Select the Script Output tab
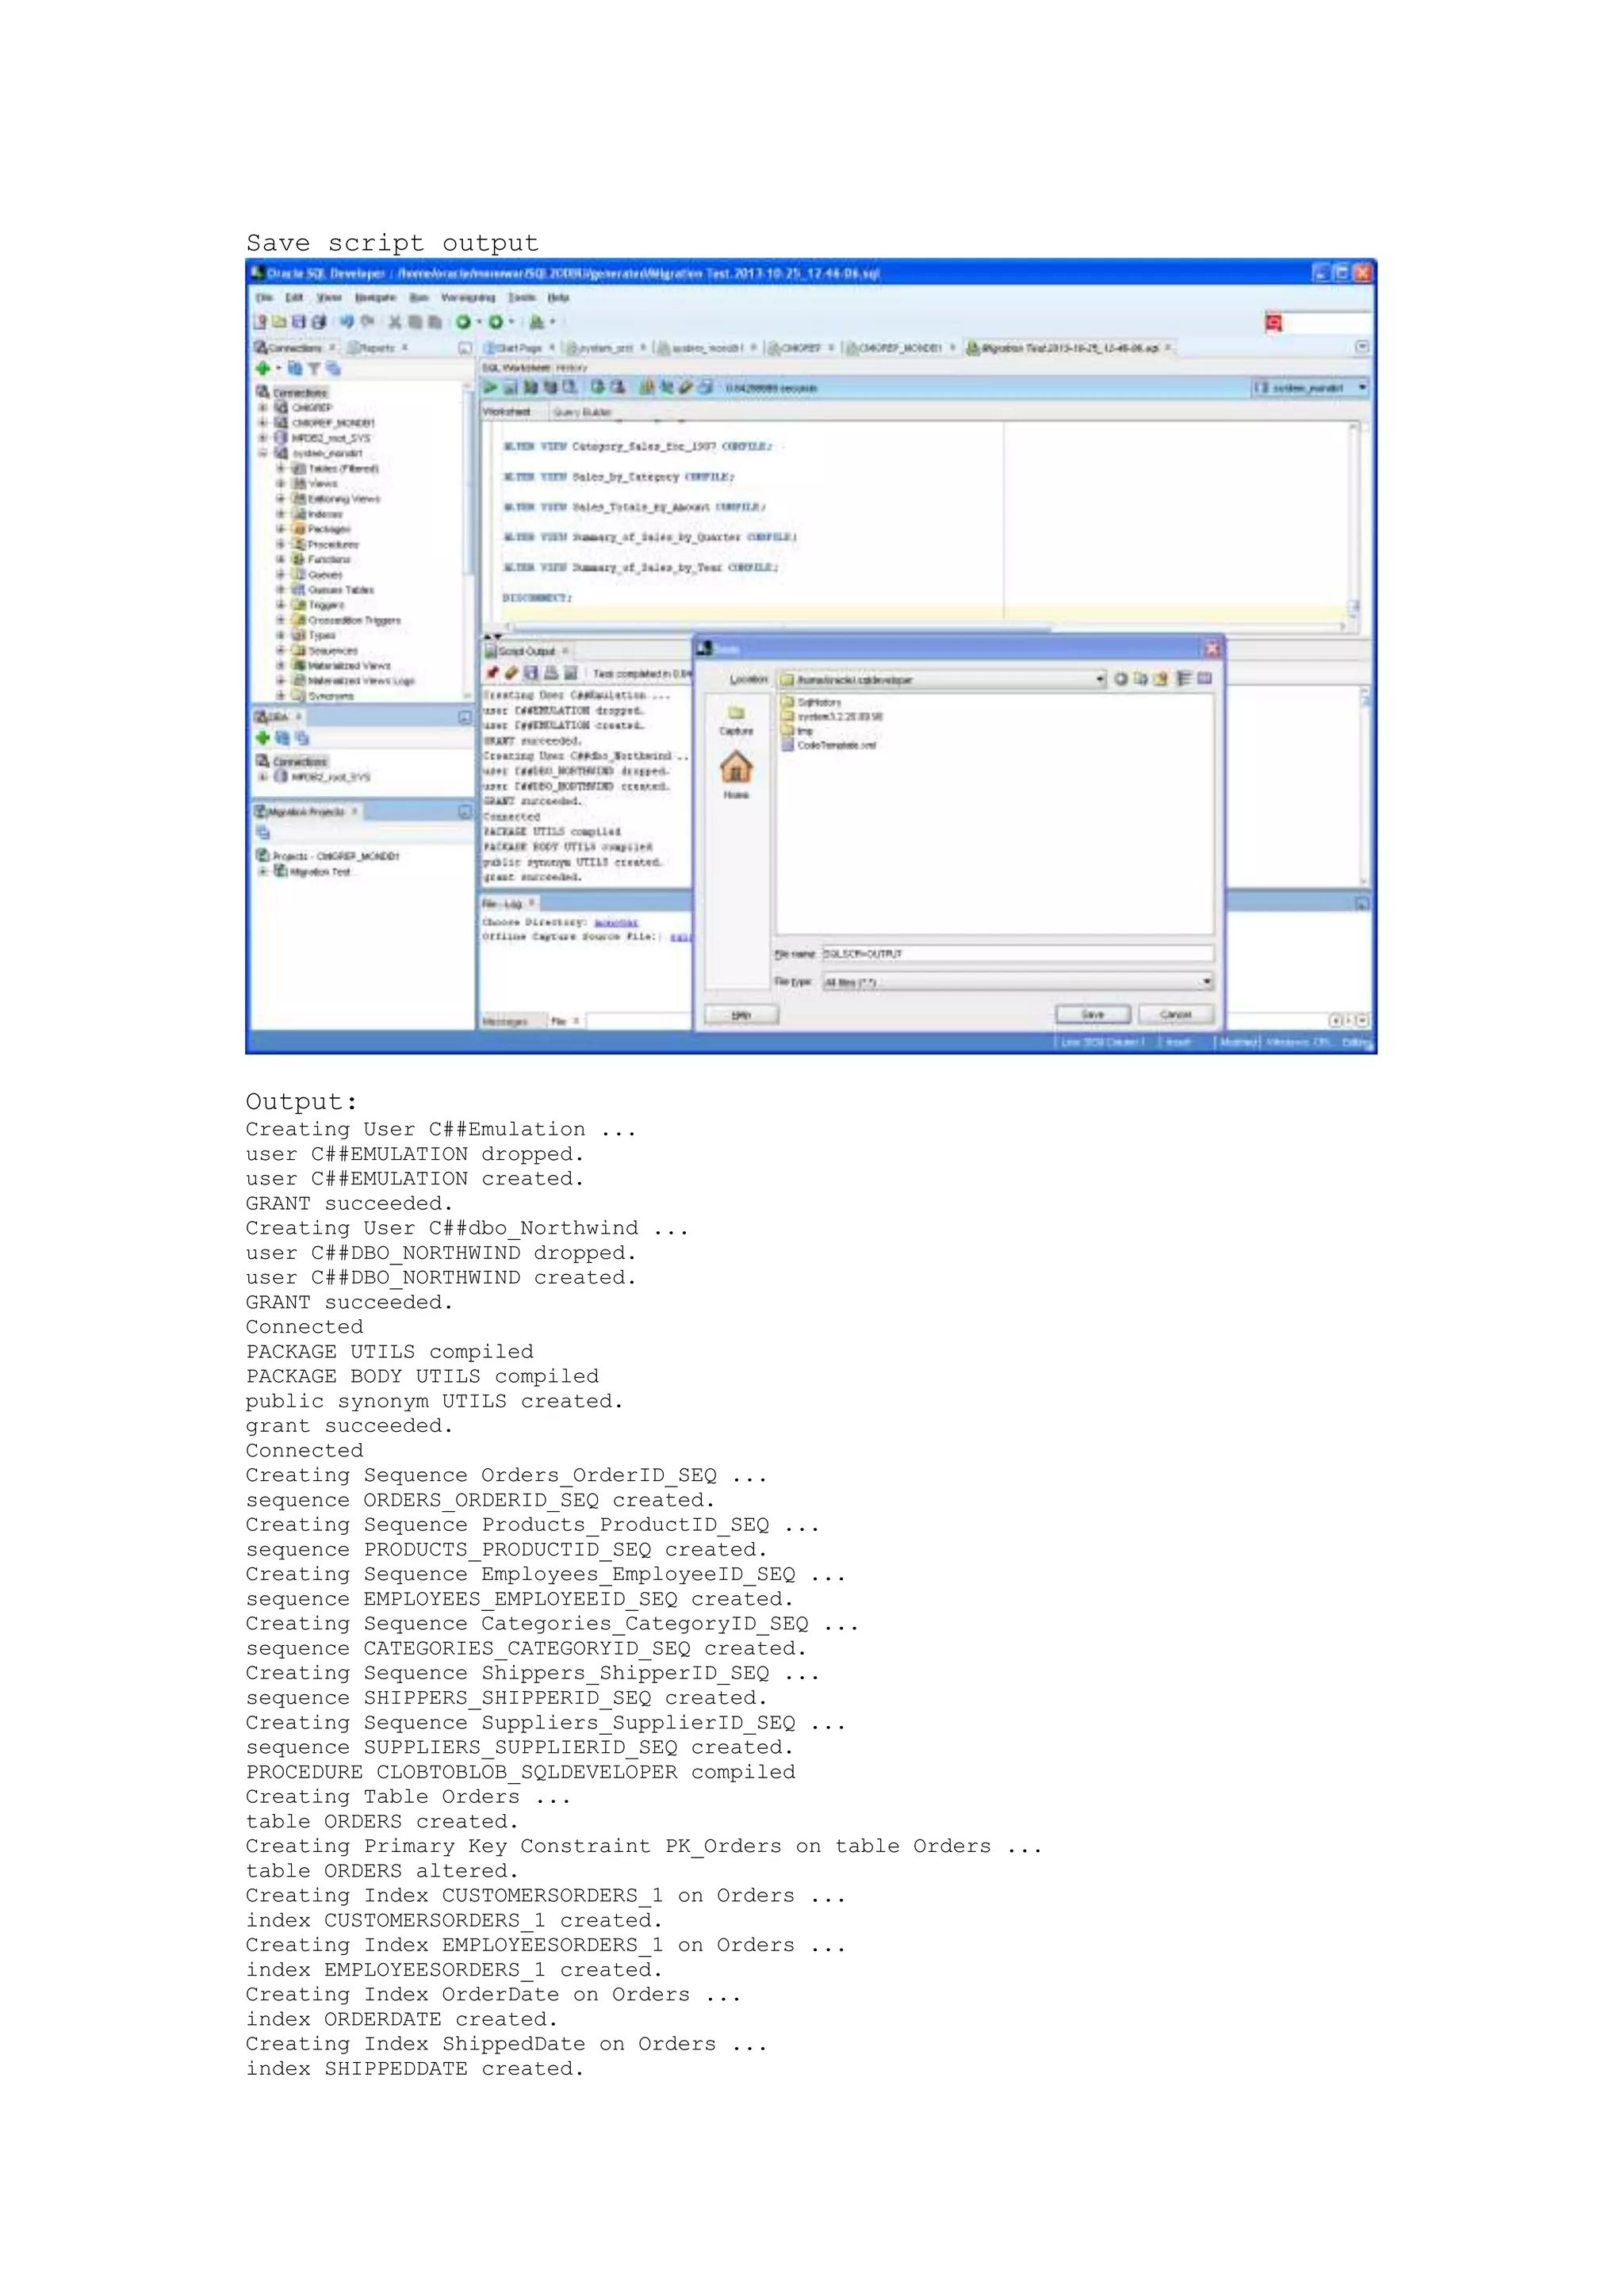 click(526, 651)
